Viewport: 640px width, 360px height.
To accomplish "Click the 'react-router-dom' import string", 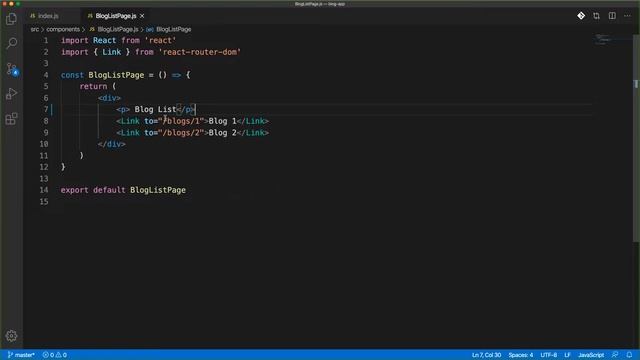I will pyautogui.click(x=200, y=52).
